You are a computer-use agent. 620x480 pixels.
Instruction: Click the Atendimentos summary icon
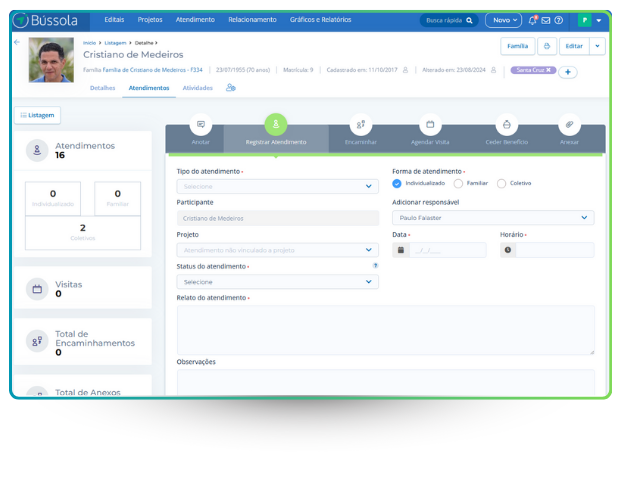click(37, 150)
